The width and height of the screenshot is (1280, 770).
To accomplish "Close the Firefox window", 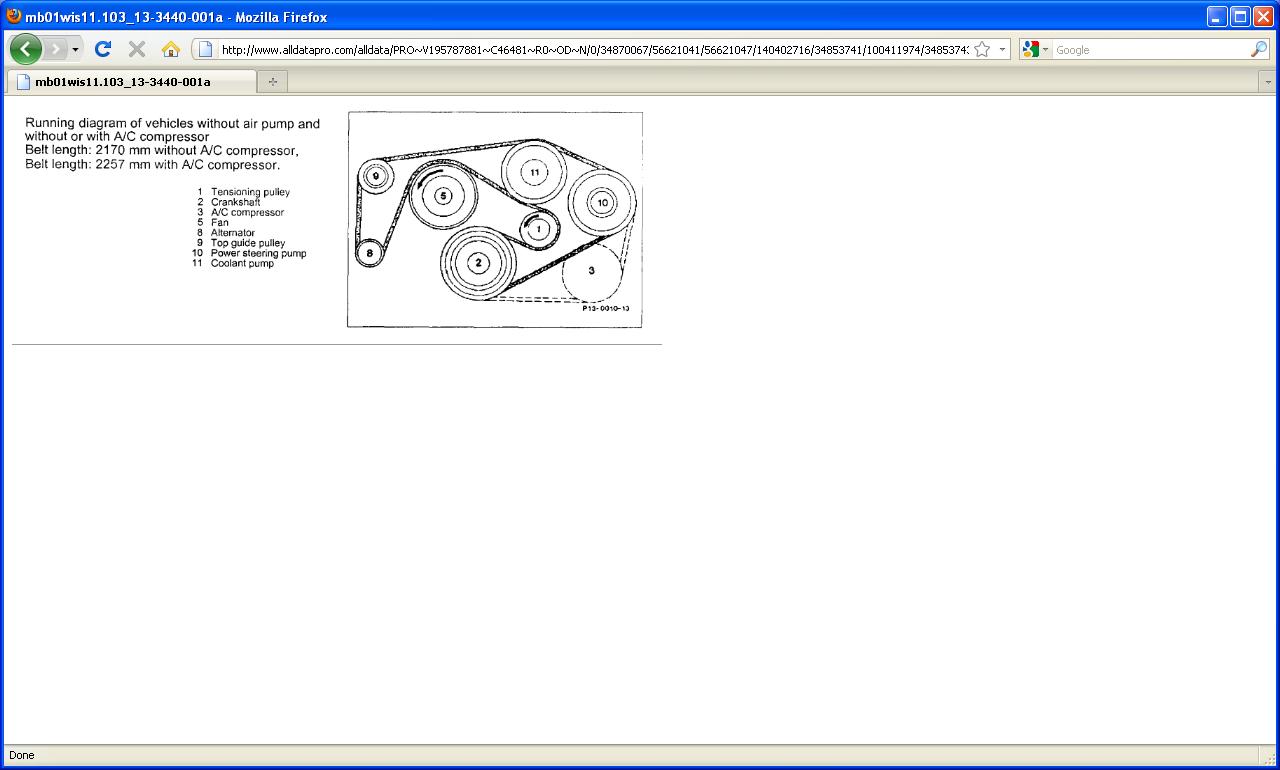I will click(x=1263, y=16).
